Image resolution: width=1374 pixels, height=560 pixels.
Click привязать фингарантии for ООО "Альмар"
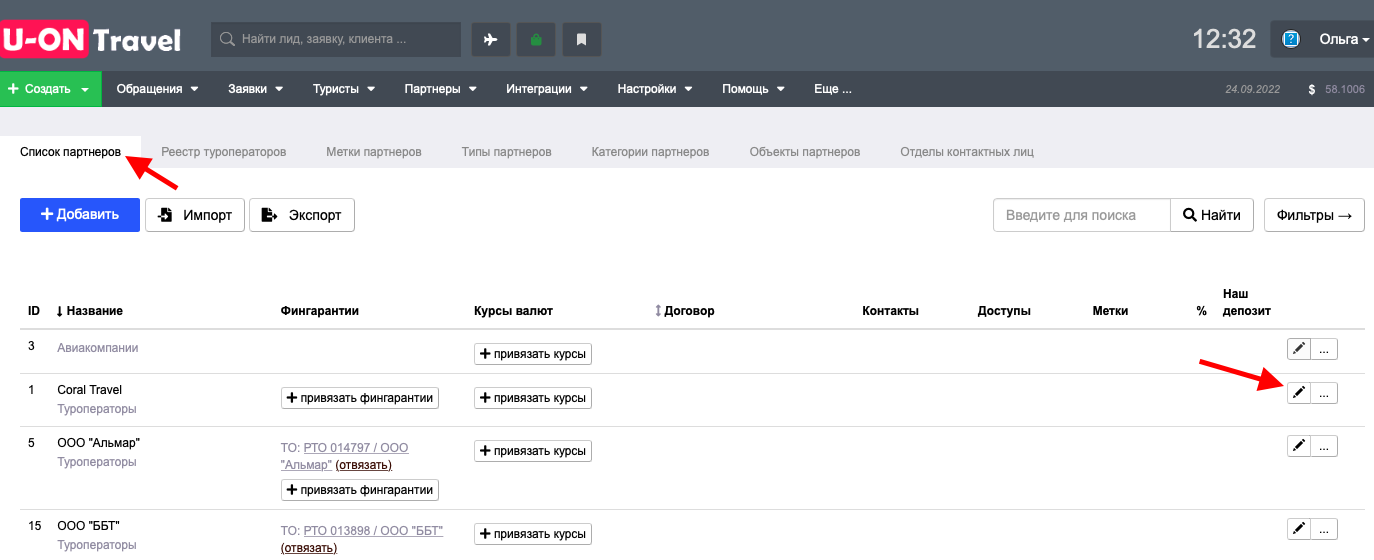[360, 490]
